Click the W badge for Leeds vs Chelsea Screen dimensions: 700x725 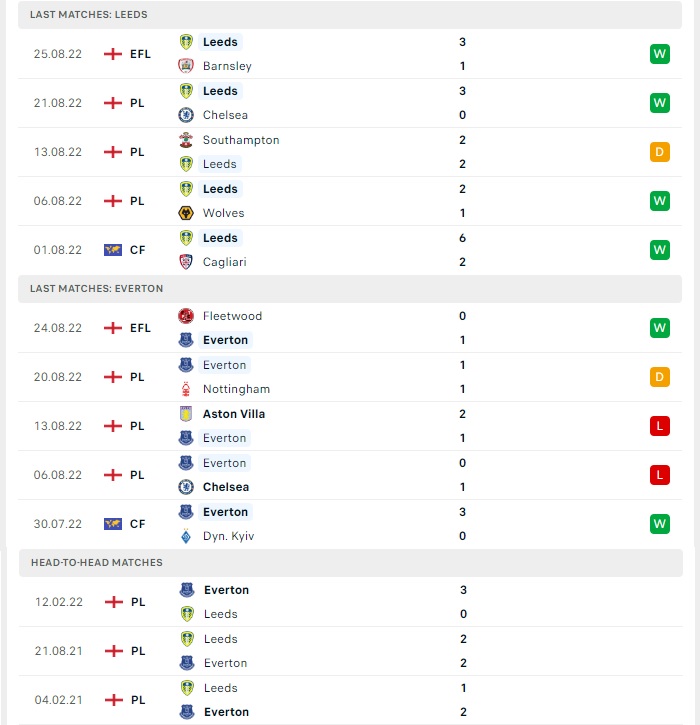[x=659, y=103]
